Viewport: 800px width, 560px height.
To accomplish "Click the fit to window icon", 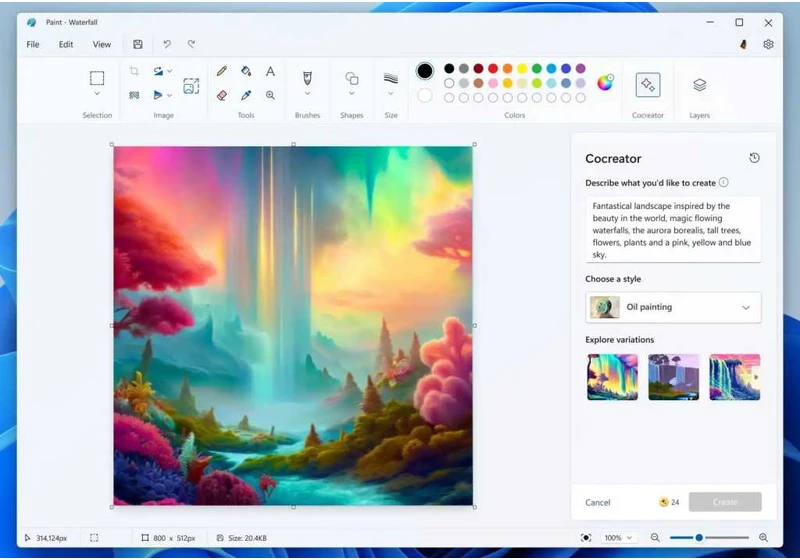I will 586,538.
